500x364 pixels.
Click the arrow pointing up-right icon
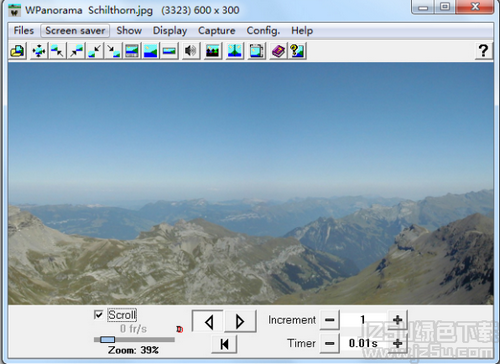click(x=76, y=51)
